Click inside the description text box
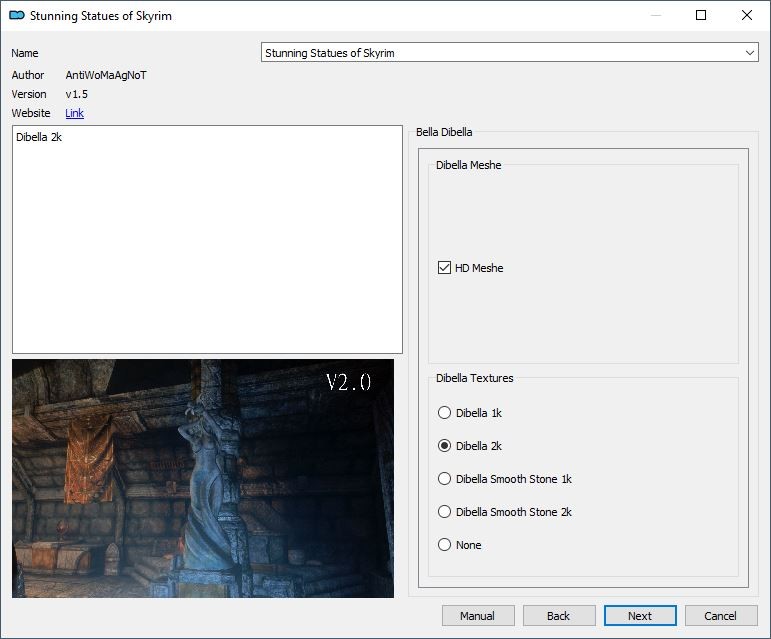771x639 pixels. pyautogui.click(x=207, y=240)
